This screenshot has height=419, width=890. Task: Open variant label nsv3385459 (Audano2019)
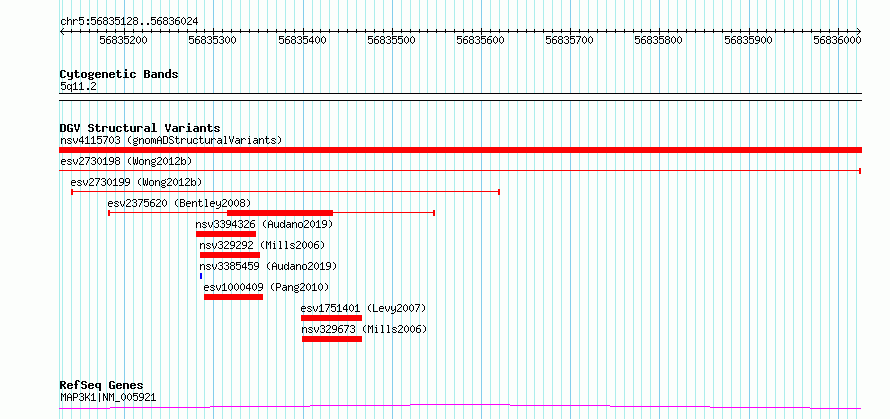(x=268, y=266)
